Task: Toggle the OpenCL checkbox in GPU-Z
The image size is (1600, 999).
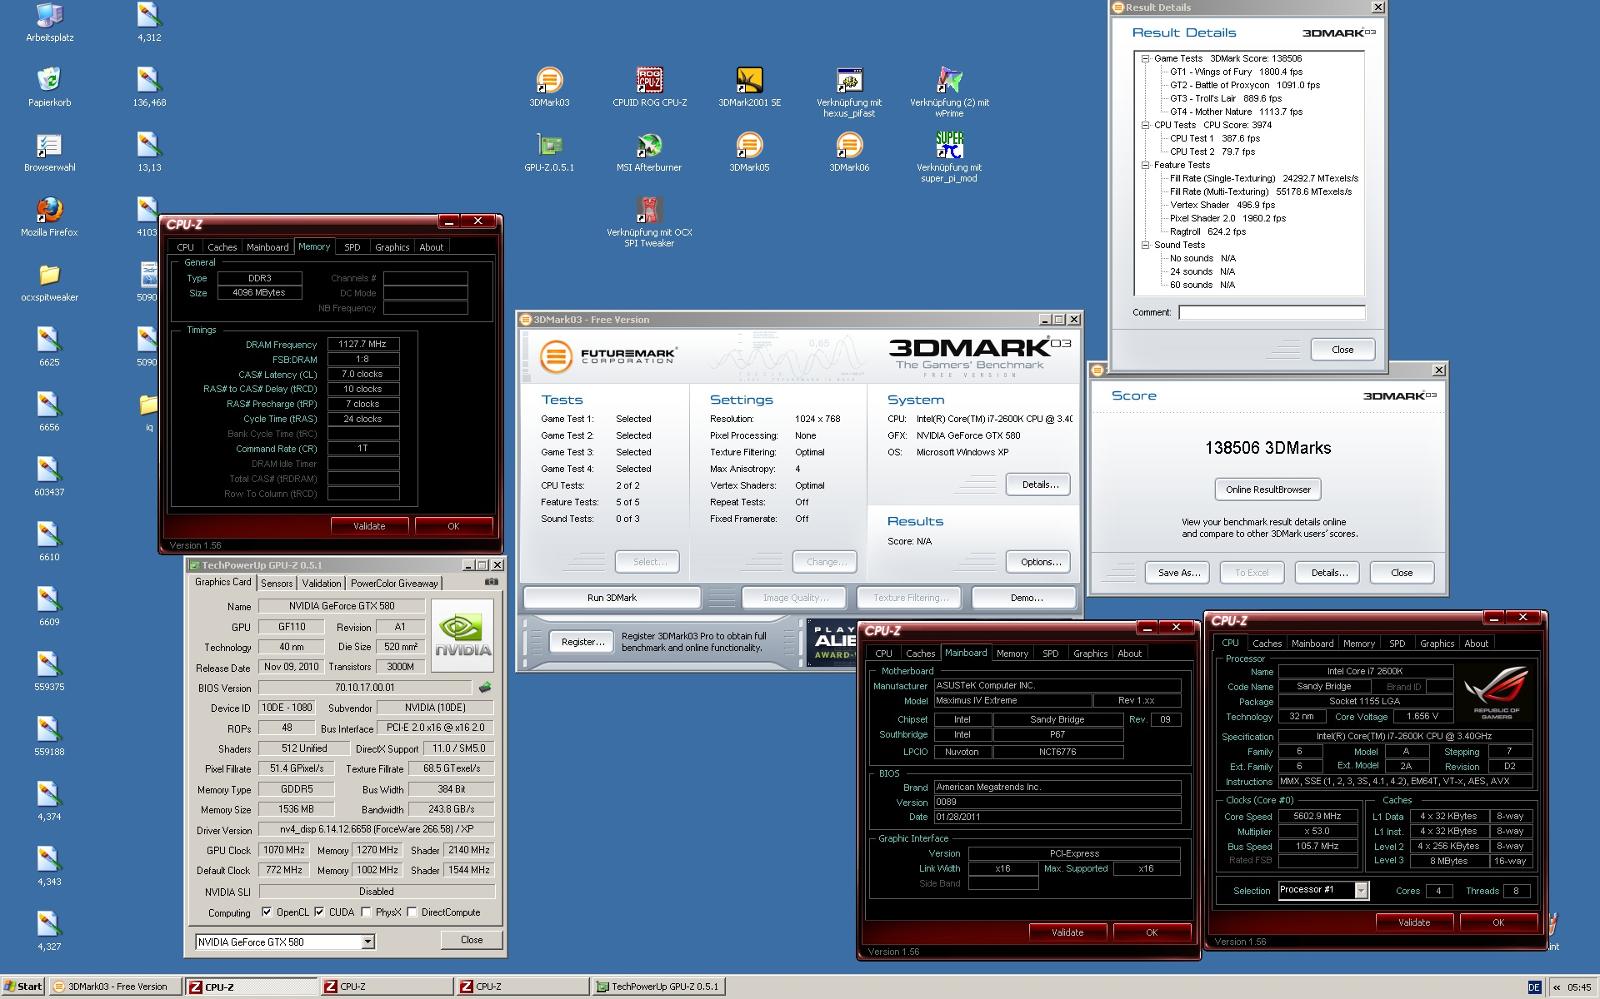Action: point(266,912)
